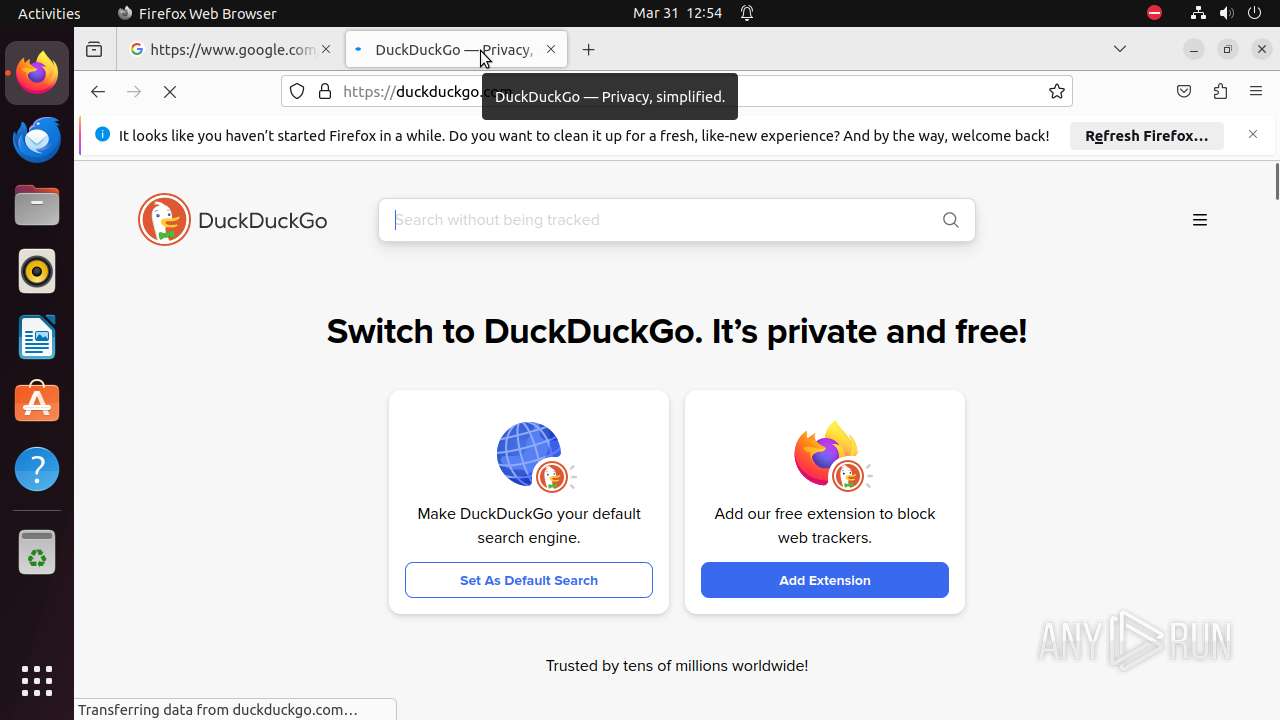Image resolution: width=1280 pixels, height=720 pixels.
Task: Click the DuckDuckGo duck logo
Action: (164, 220)
